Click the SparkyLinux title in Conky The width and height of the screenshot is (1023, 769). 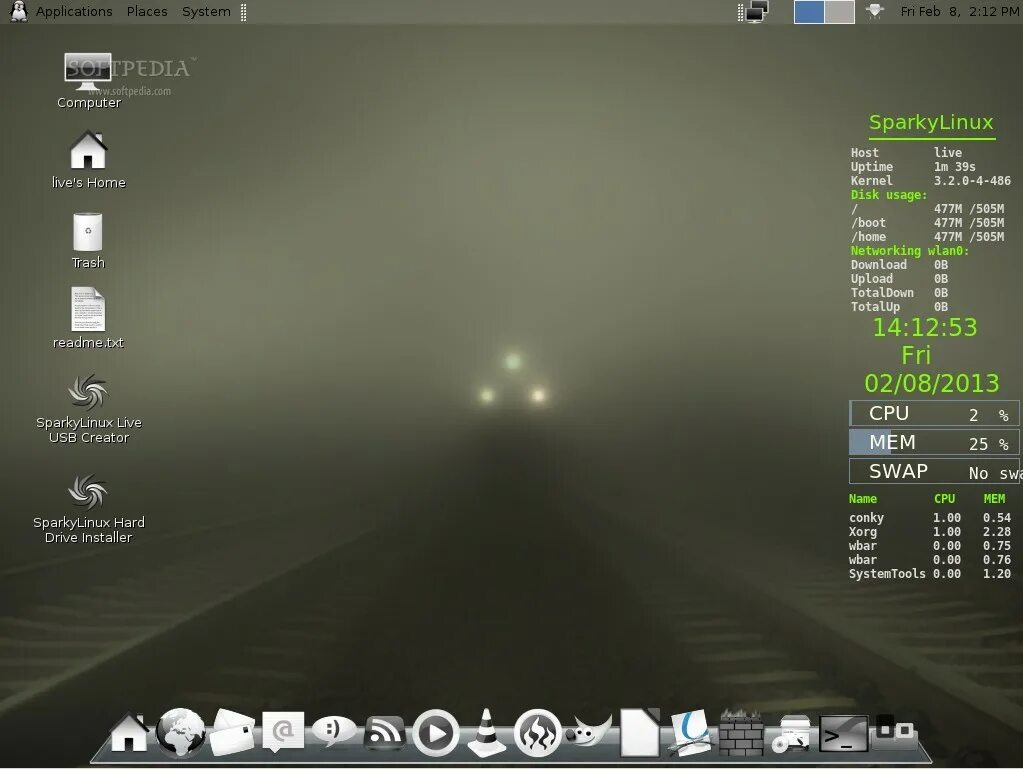pos(931,122)
